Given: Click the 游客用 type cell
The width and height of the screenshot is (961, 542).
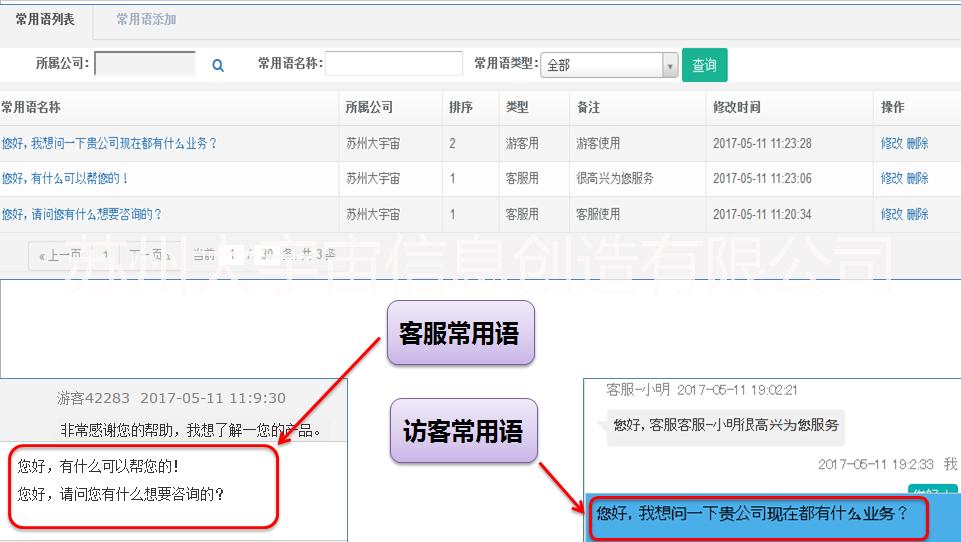Looking at the screenshot, I should (522, 143).
